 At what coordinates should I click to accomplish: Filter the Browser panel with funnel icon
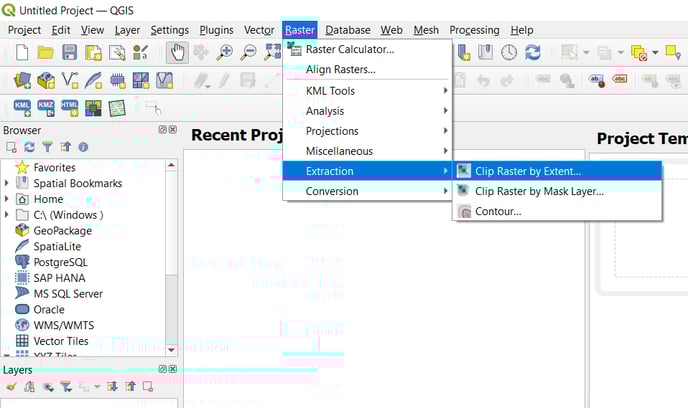click(47, 147)
